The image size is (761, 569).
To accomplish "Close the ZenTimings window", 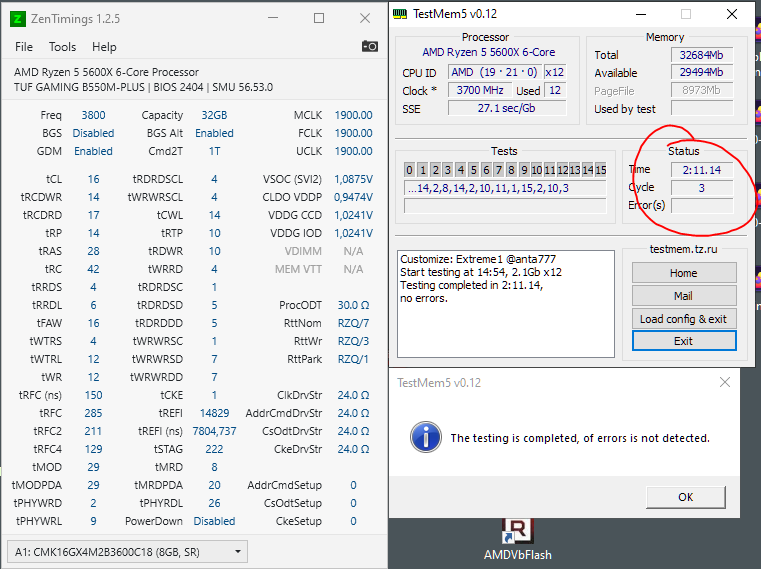I will pos(365,18).
